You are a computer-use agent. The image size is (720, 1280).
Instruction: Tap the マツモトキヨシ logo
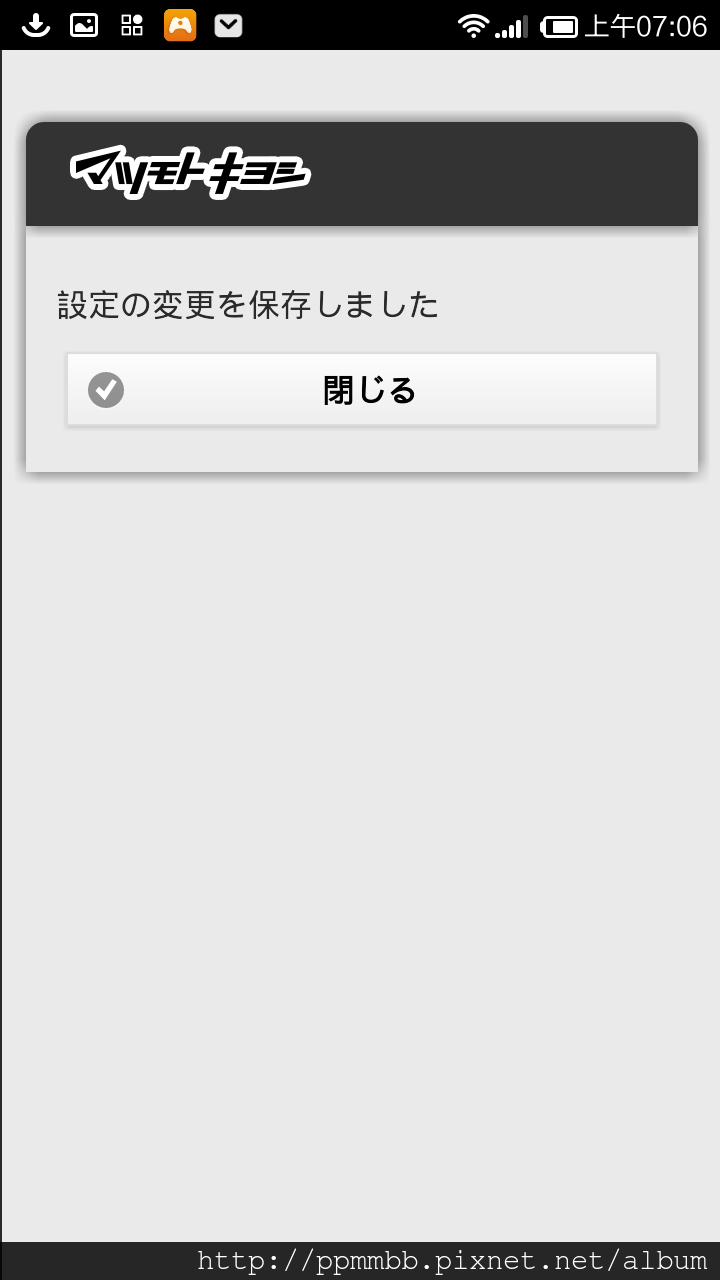190,174
